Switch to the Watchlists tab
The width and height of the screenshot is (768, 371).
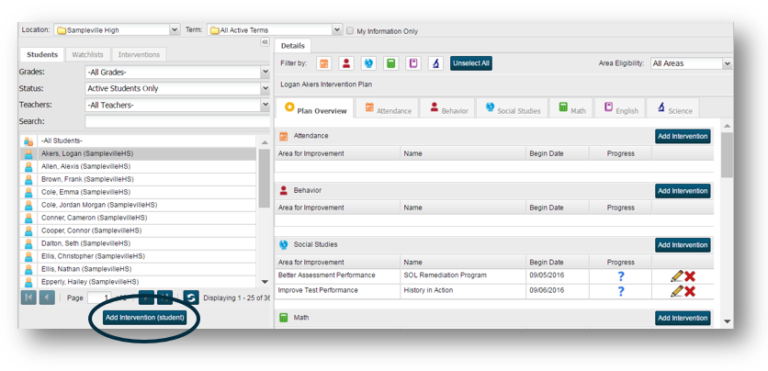[x=88, y=54]
